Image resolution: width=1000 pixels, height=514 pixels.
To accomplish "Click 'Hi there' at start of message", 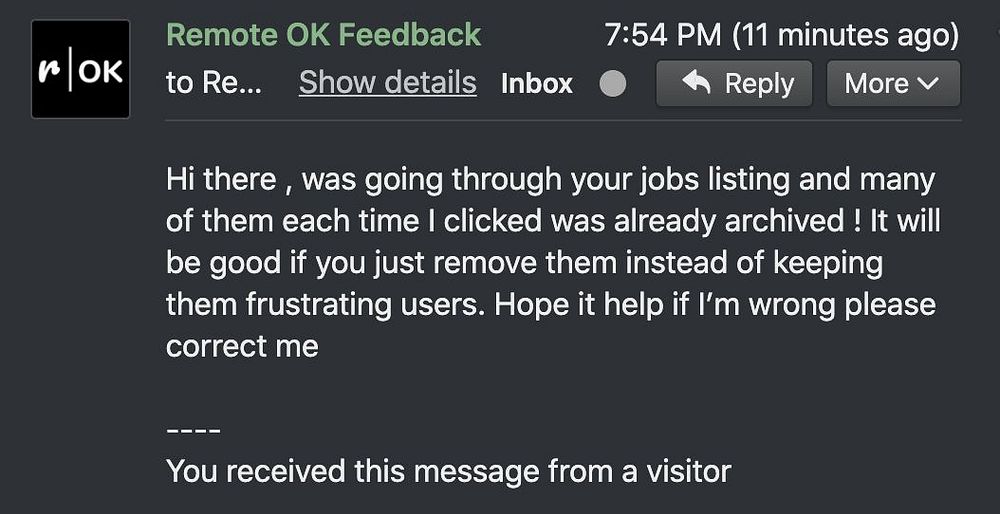I will click(x=221, y=180).
